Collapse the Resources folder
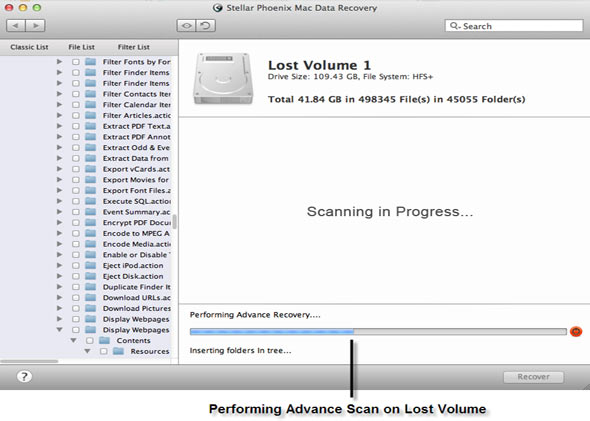The width and height of the screenshot is (590, 421). tap(87, 351)
